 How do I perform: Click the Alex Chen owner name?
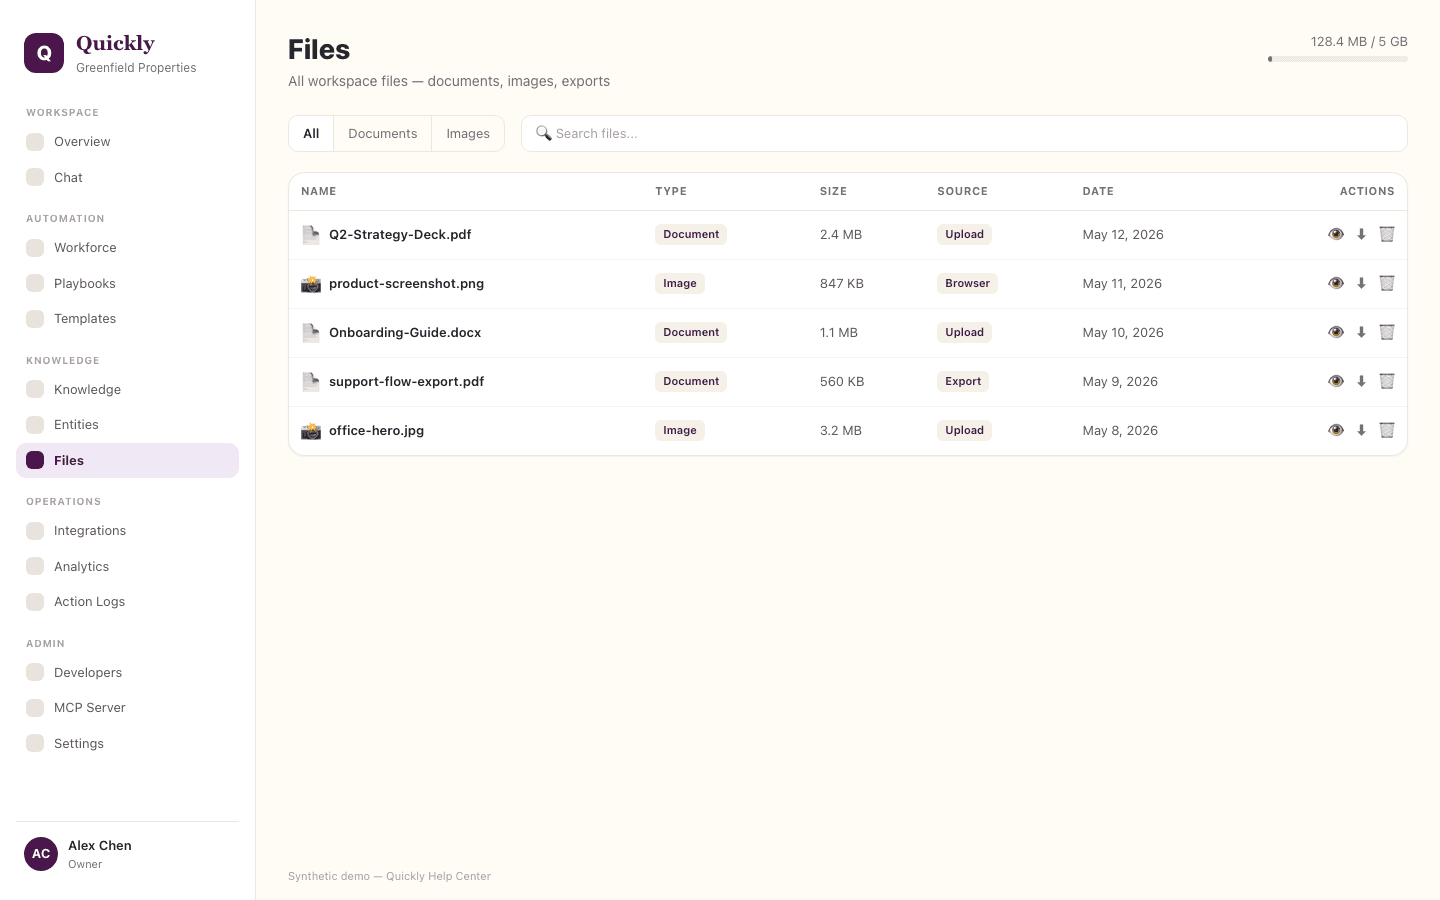(100, 845)
